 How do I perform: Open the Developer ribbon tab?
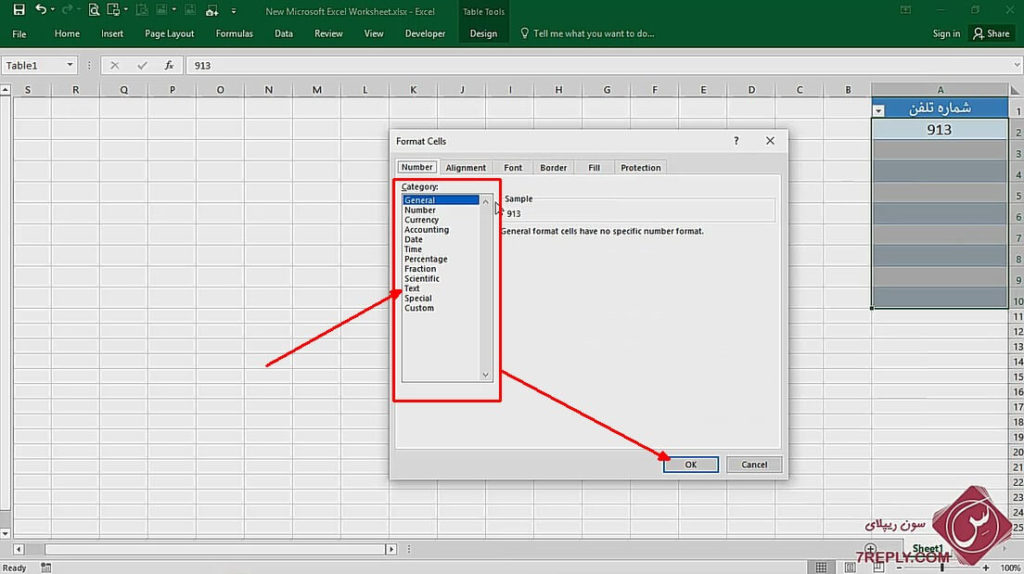pos(425,33)
